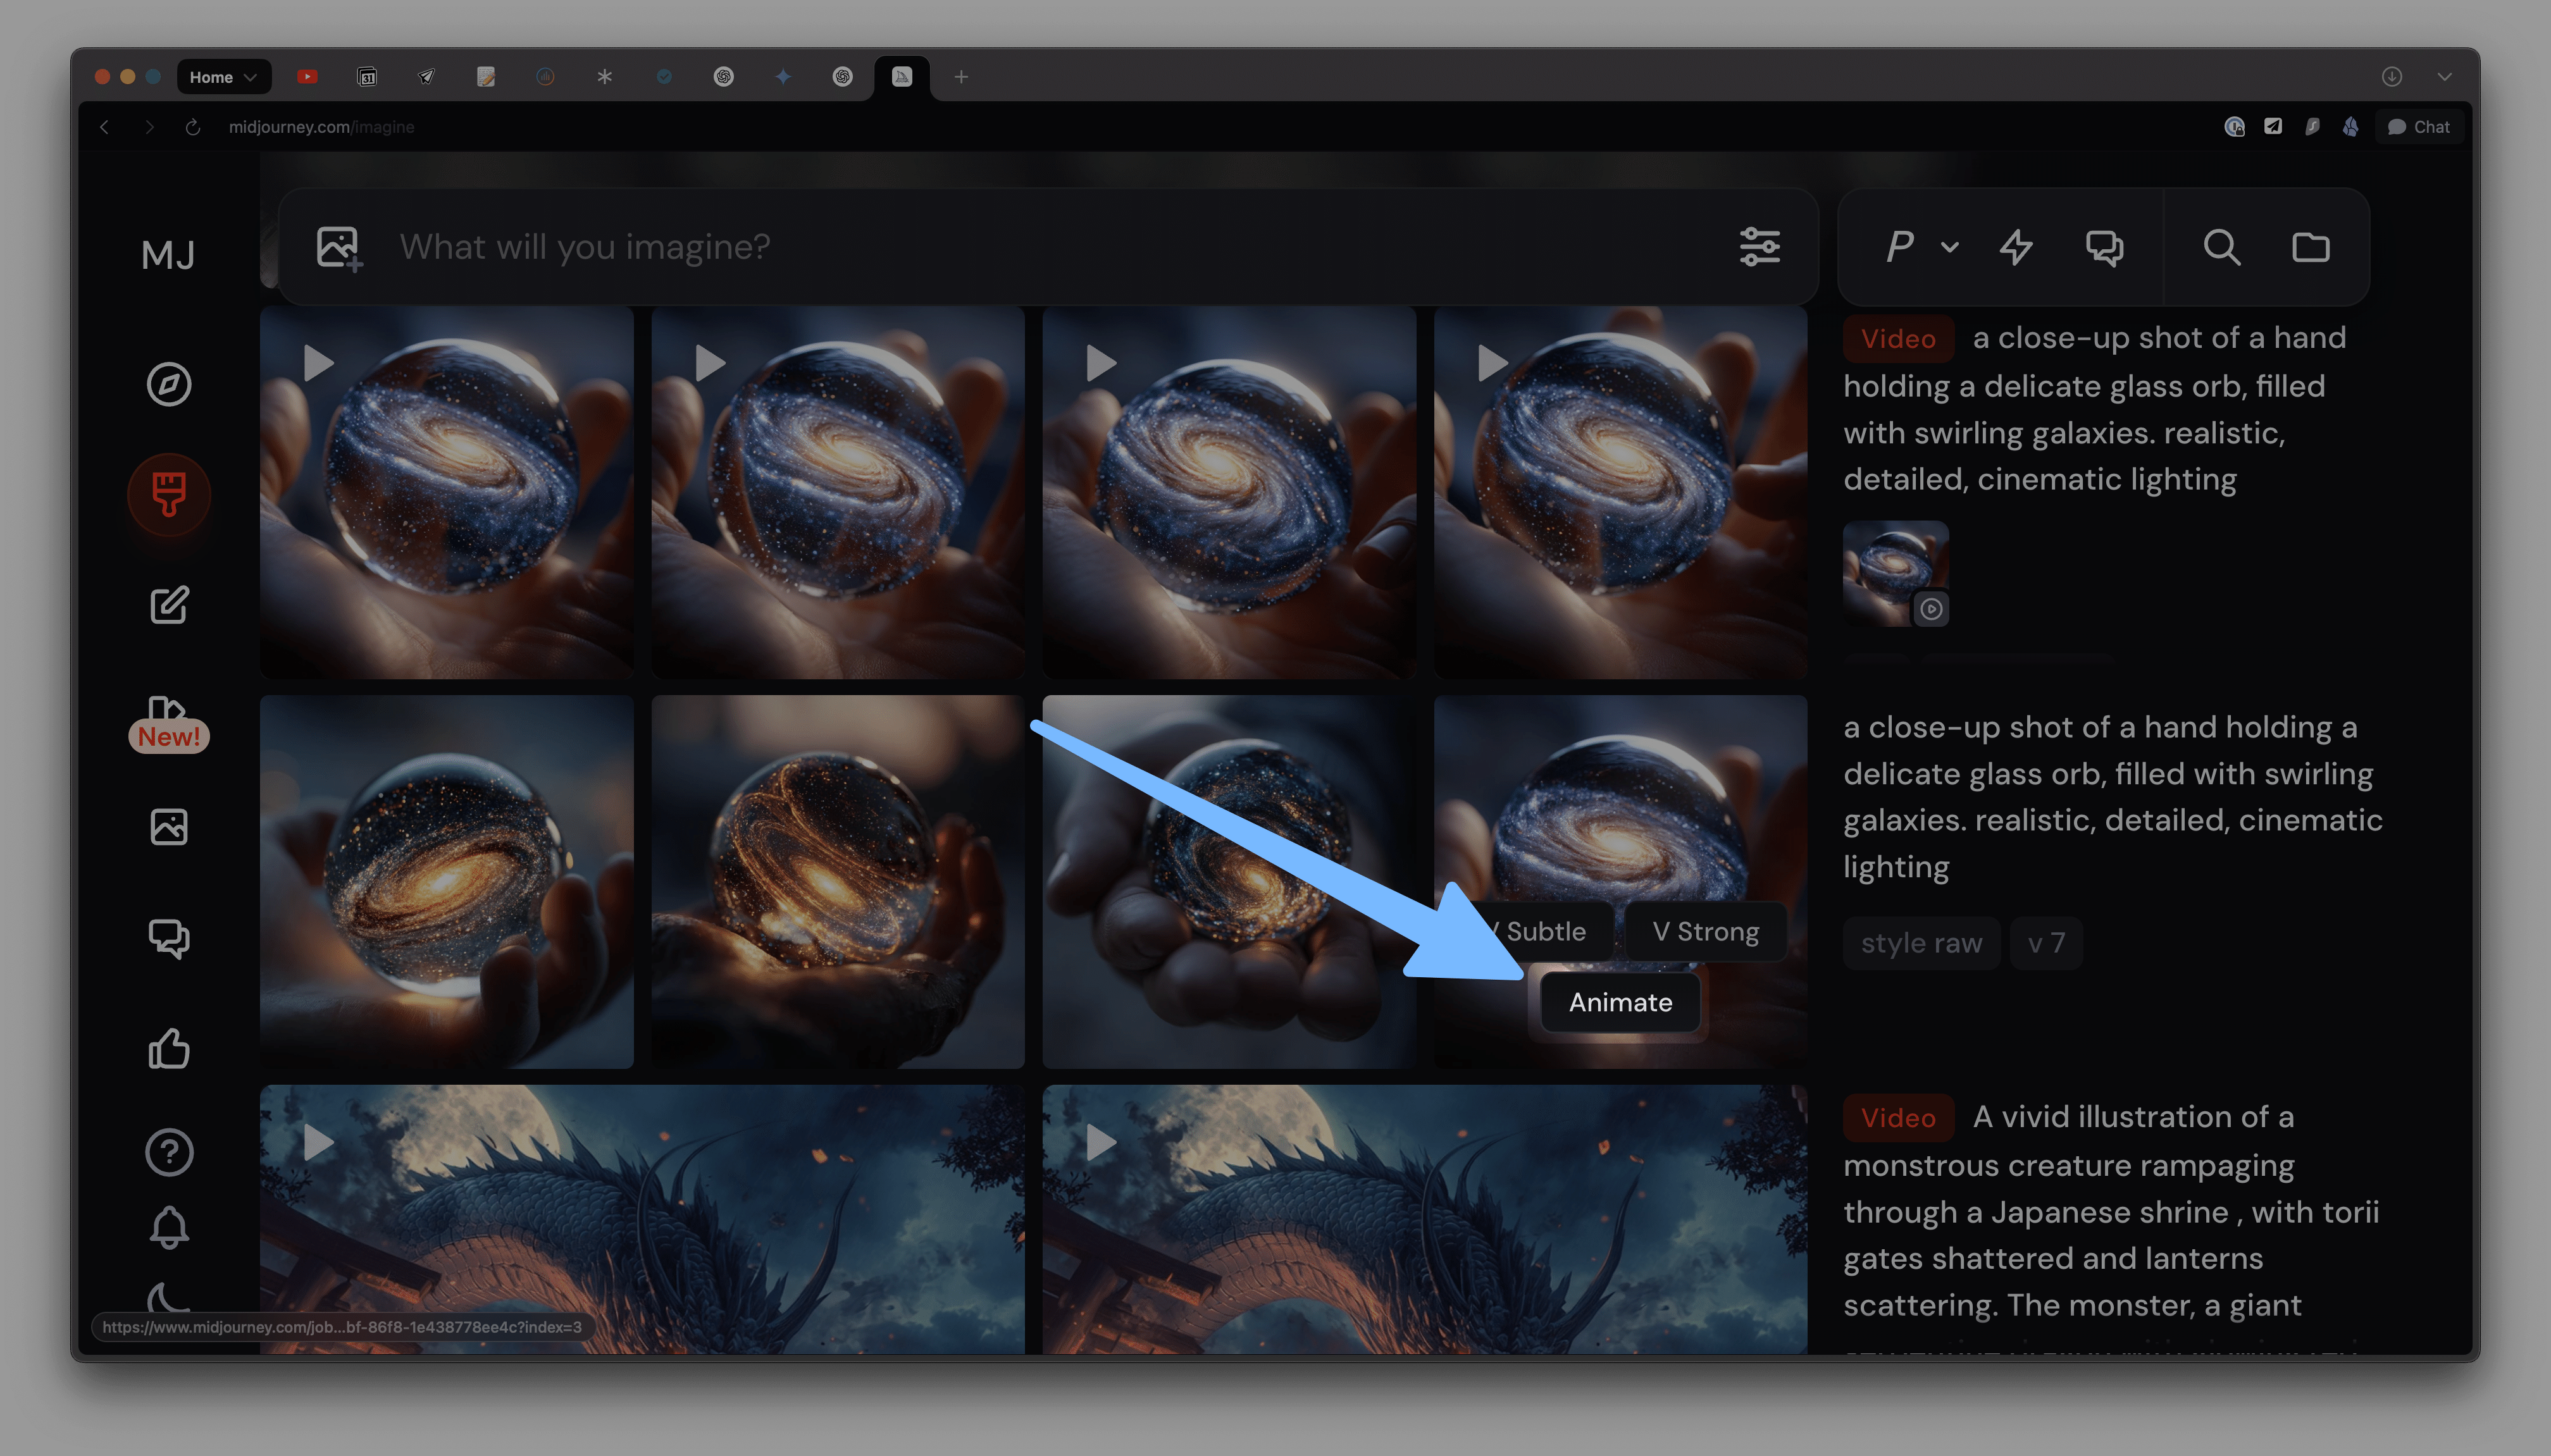Open the Edit pencil icon in sidebar
This screenshot has width=2551, height=1456.
coord(169,605)
